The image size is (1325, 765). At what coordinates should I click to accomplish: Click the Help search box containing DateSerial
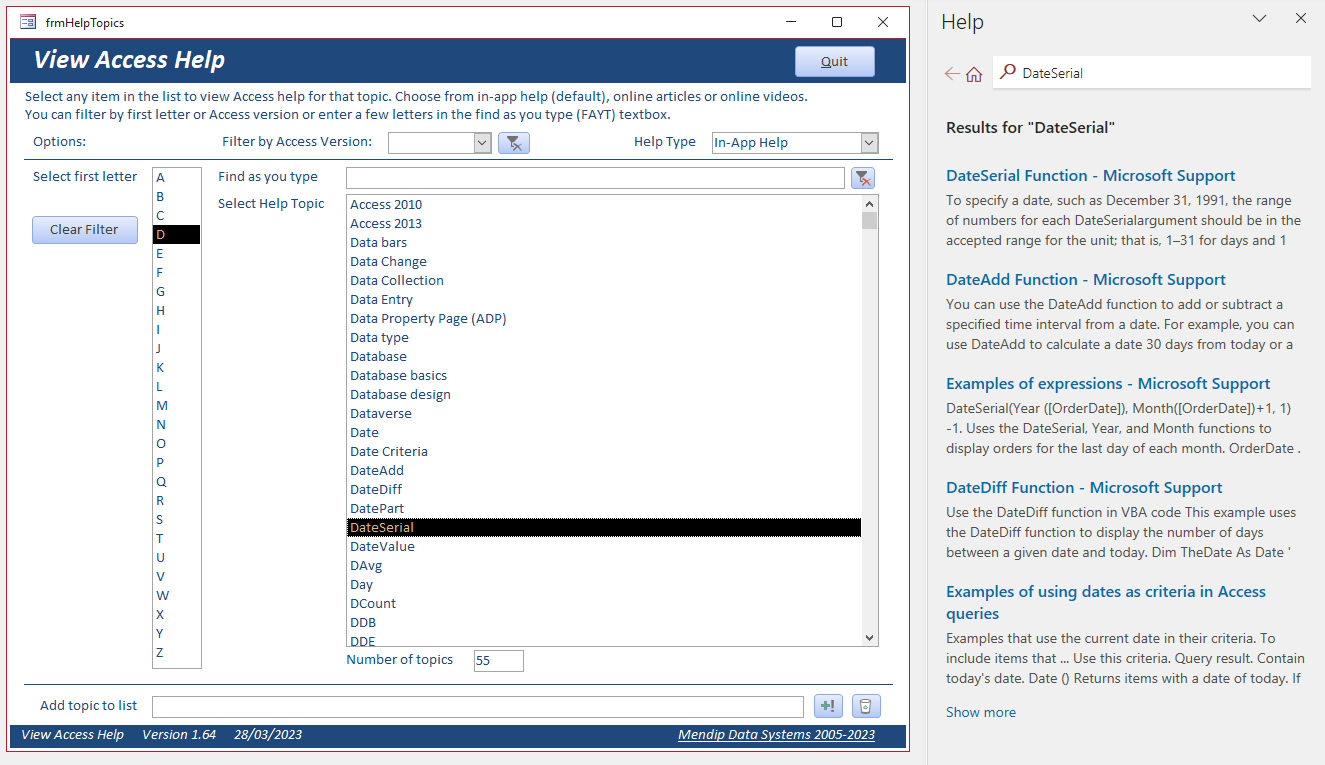click(1151, 73)
